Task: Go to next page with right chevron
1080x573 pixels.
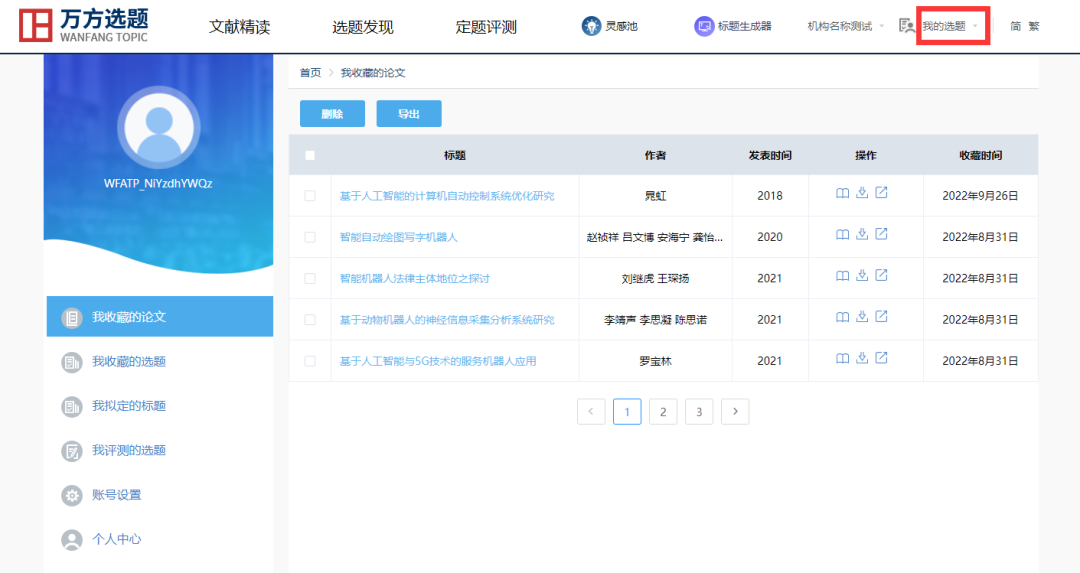Action: click(x=735, y=411)
